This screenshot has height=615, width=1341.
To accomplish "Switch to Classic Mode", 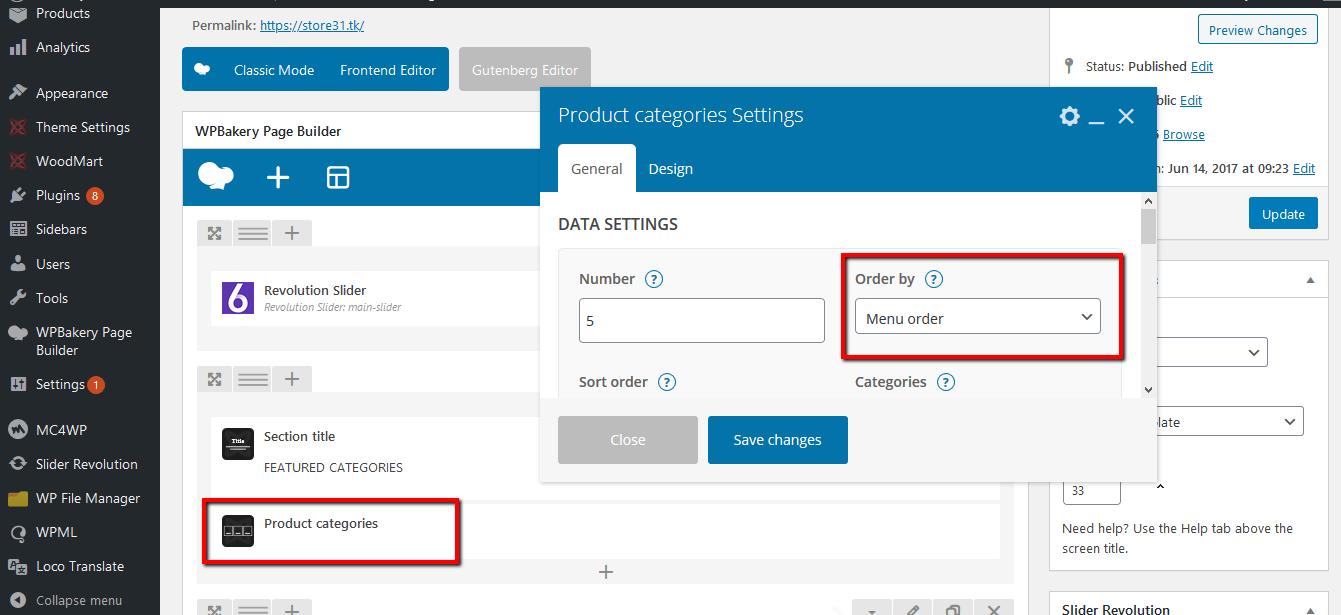I will coord(274,70).
